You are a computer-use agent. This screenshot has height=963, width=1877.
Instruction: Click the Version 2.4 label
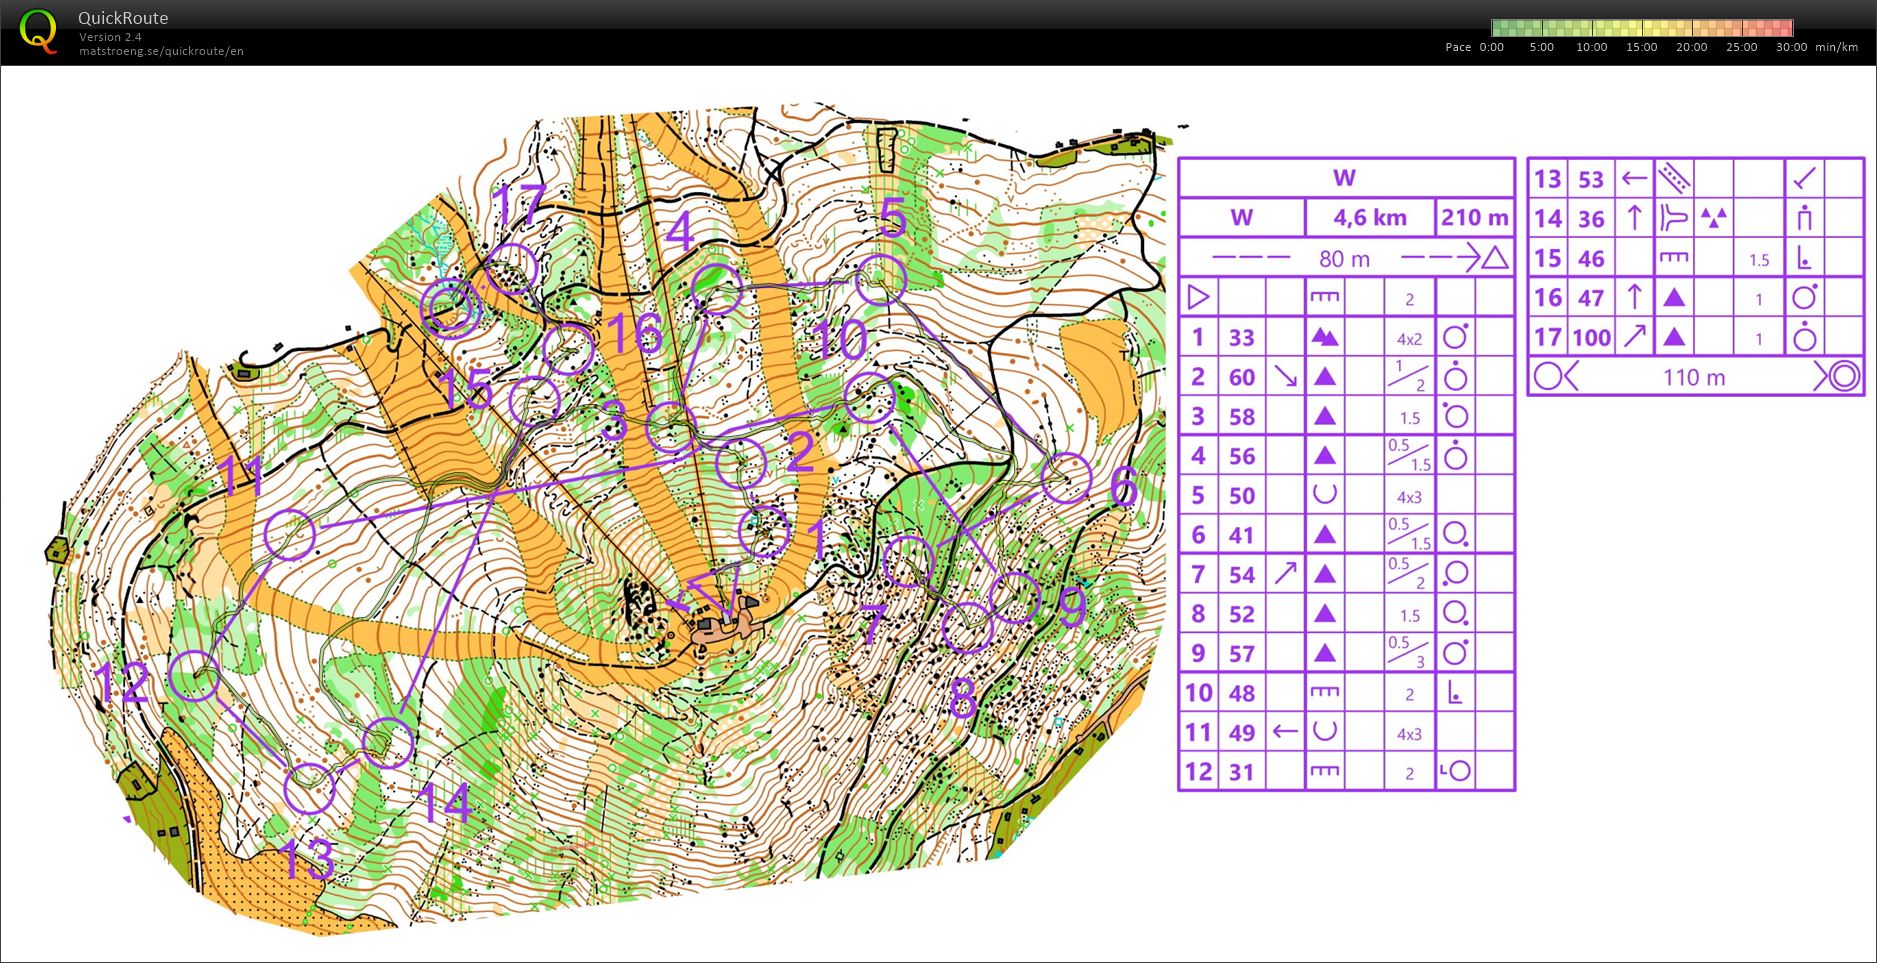[110, 37]
